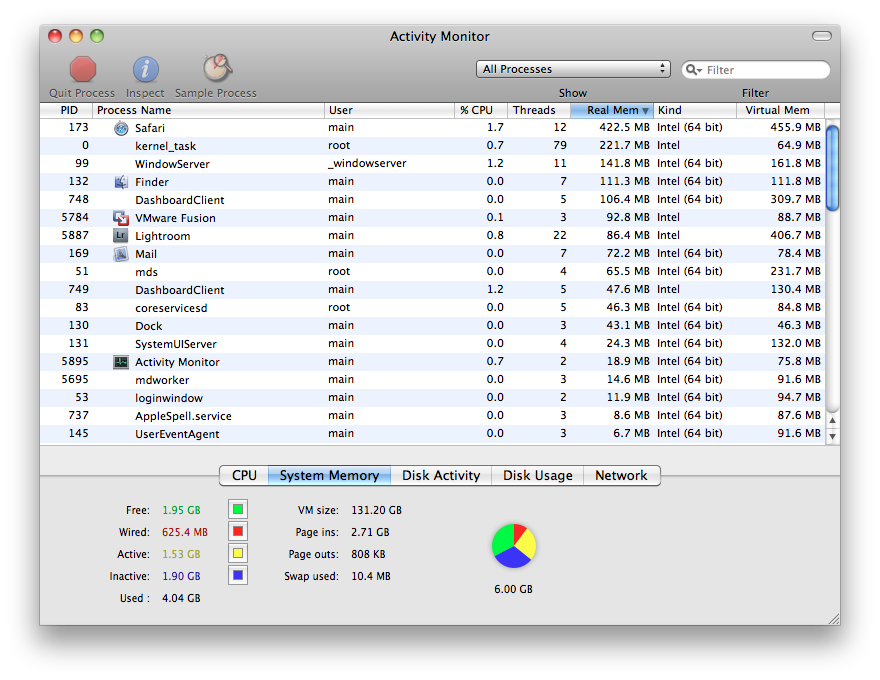Sort by Kind column header
Screen dimensions: 880x680
tap(695, 110)
